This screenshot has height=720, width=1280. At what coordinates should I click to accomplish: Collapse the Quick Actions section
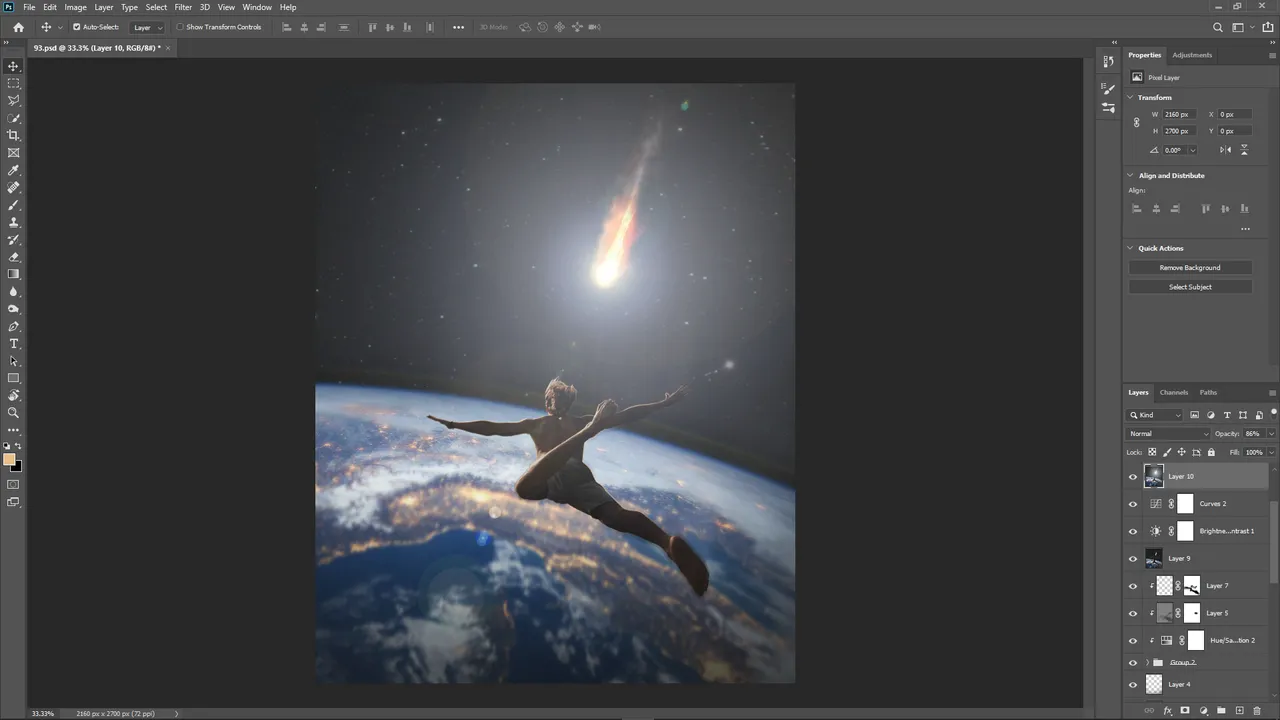click(1131, 248)
